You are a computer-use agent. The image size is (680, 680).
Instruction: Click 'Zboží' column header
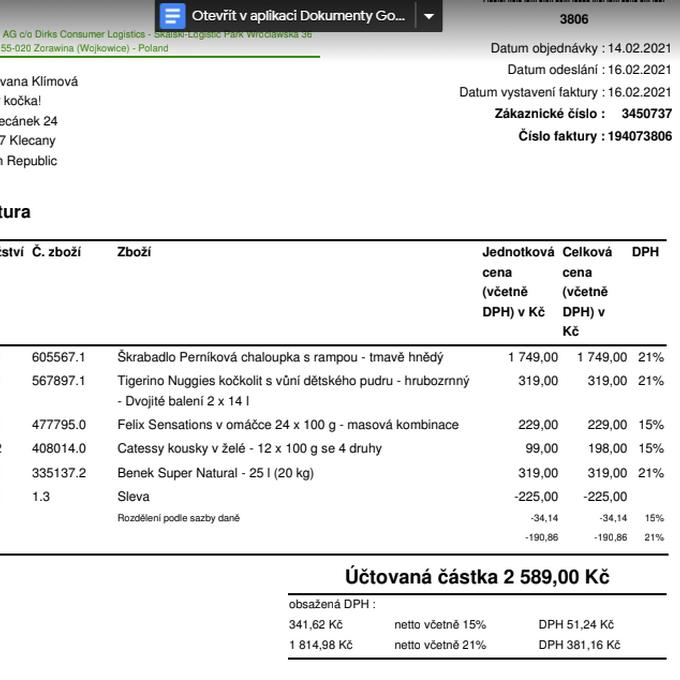134,252
